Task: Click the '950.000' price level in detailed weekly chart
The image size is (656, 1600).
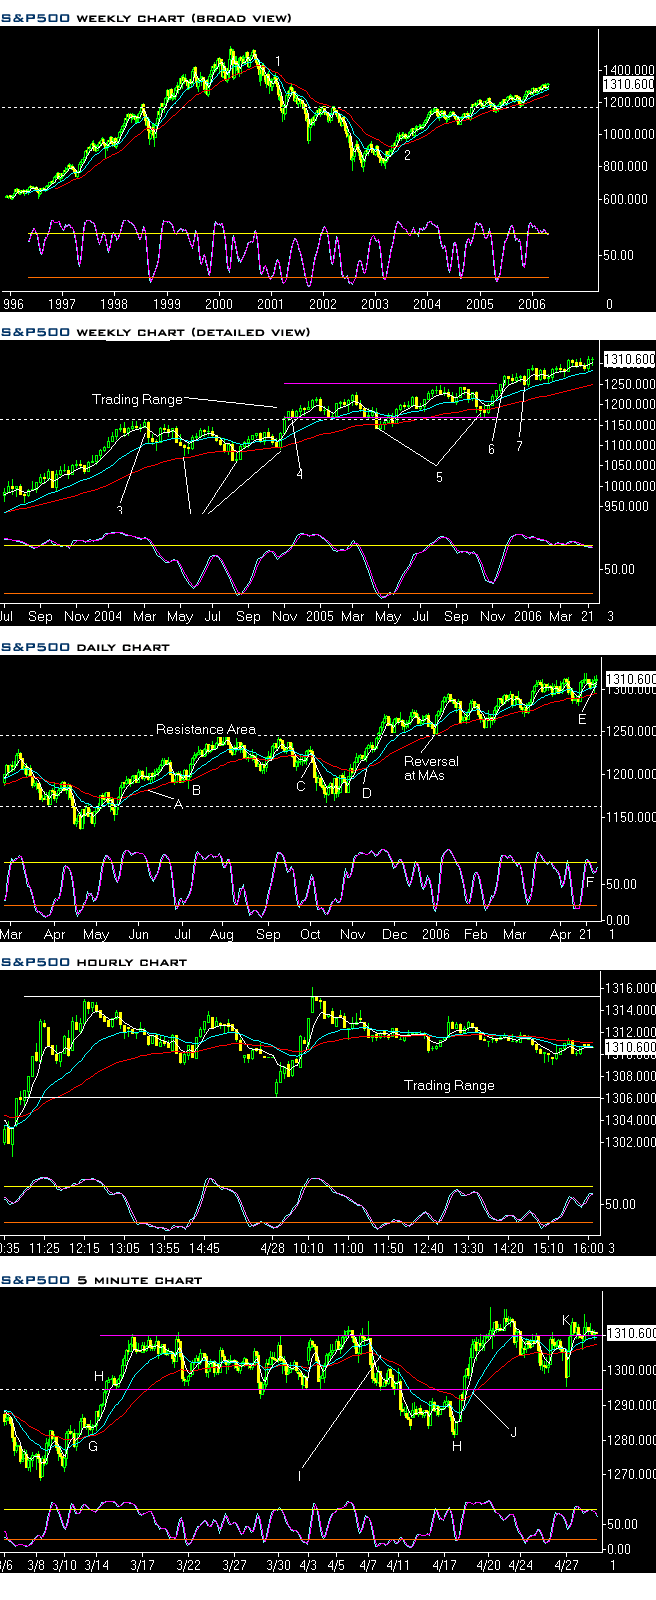Action: 626,507
